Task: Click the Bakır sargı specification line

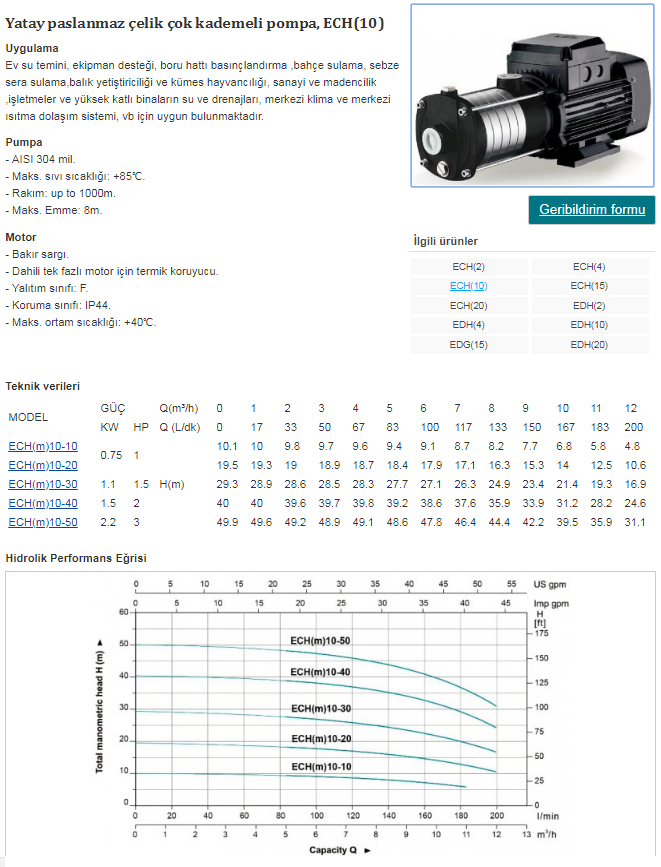Action: pos(37,254)
